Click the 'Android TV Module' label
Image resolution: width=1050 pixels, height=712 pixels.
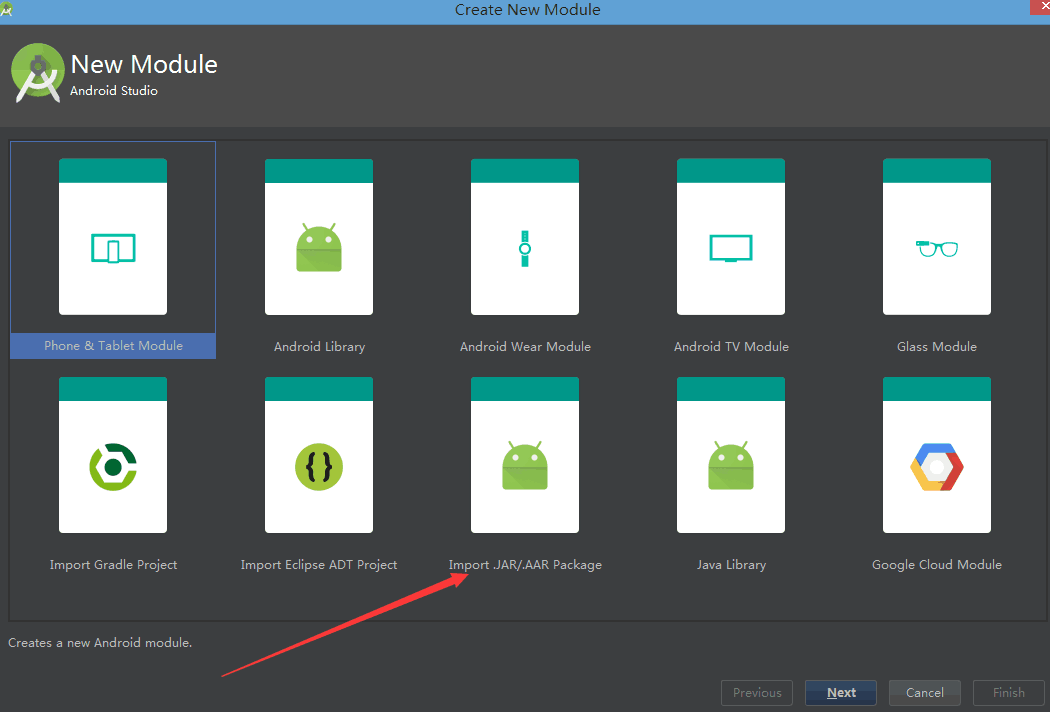731,346
